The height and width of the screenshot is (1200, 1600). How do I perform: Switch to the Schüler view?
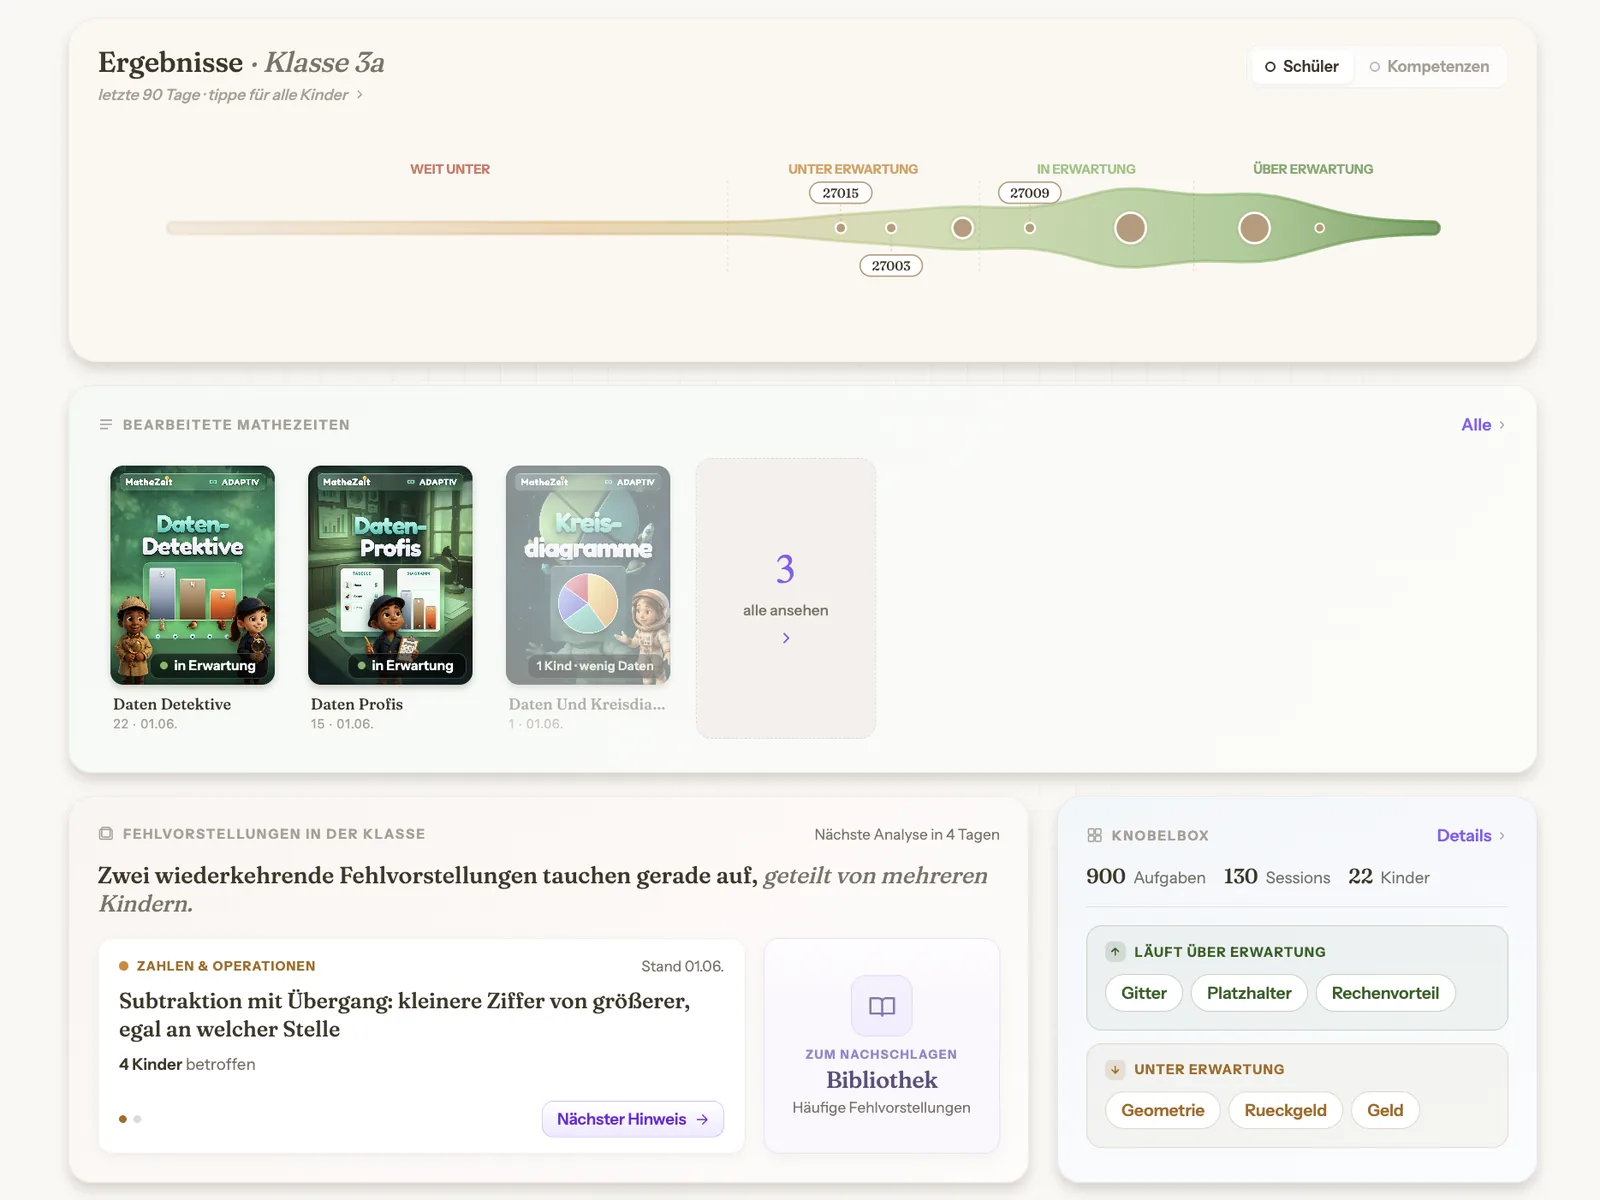tap(1301, 67)
